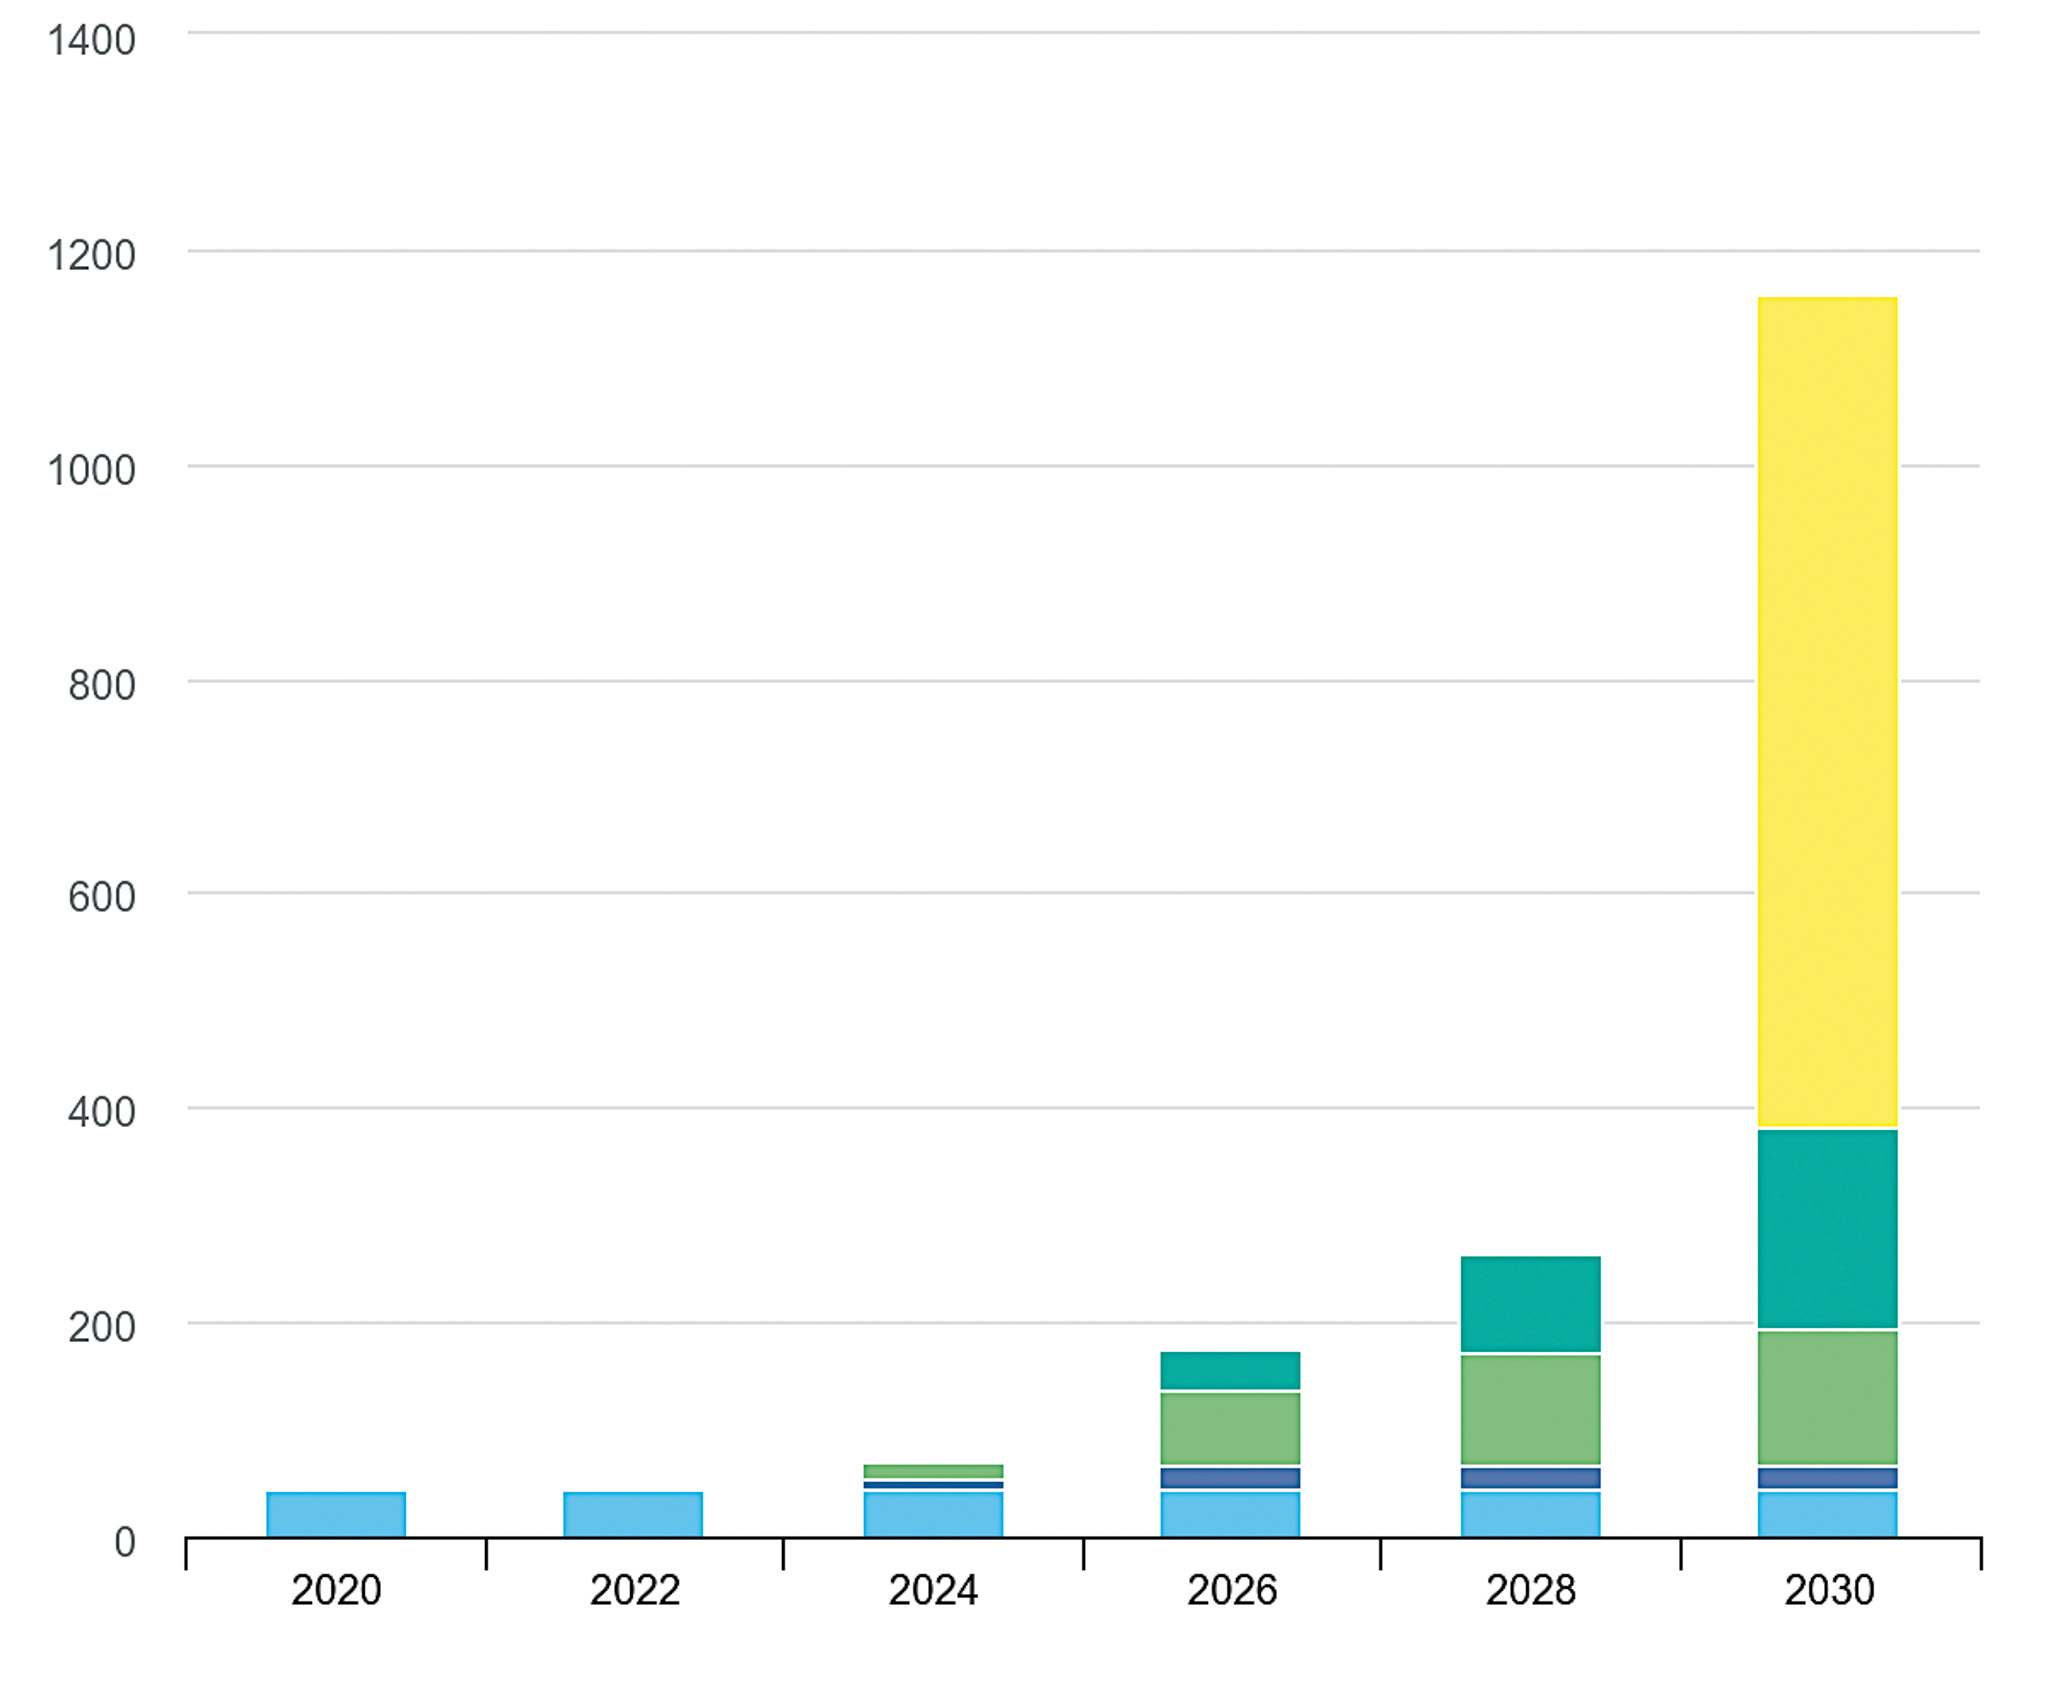Click the 1000 y-axis value label
Viewport: 2048px width, 1707px height.
point(91,470)
